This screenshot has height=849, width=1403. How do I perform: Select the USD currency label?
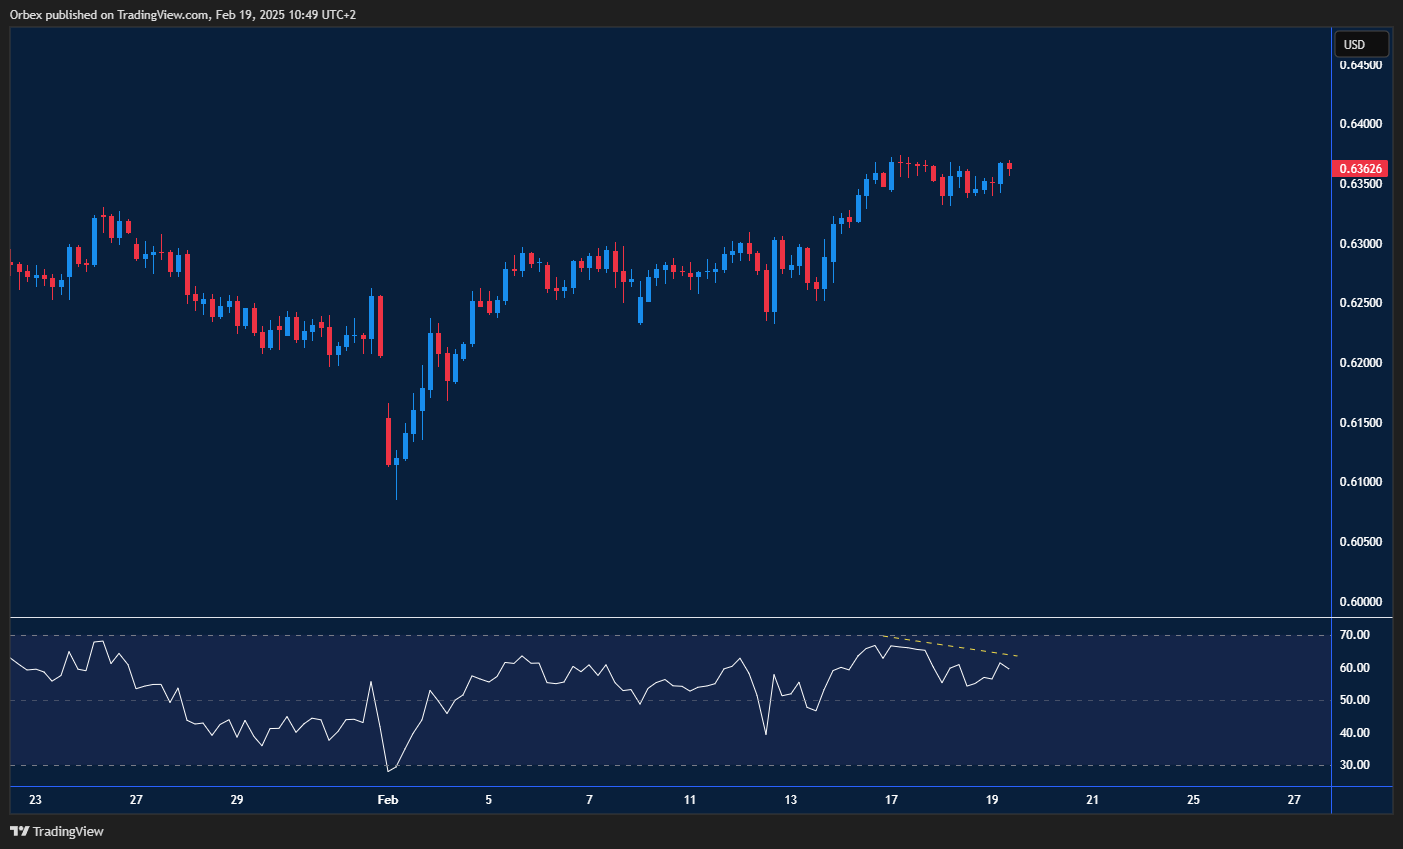click(x=1360, y=43)
